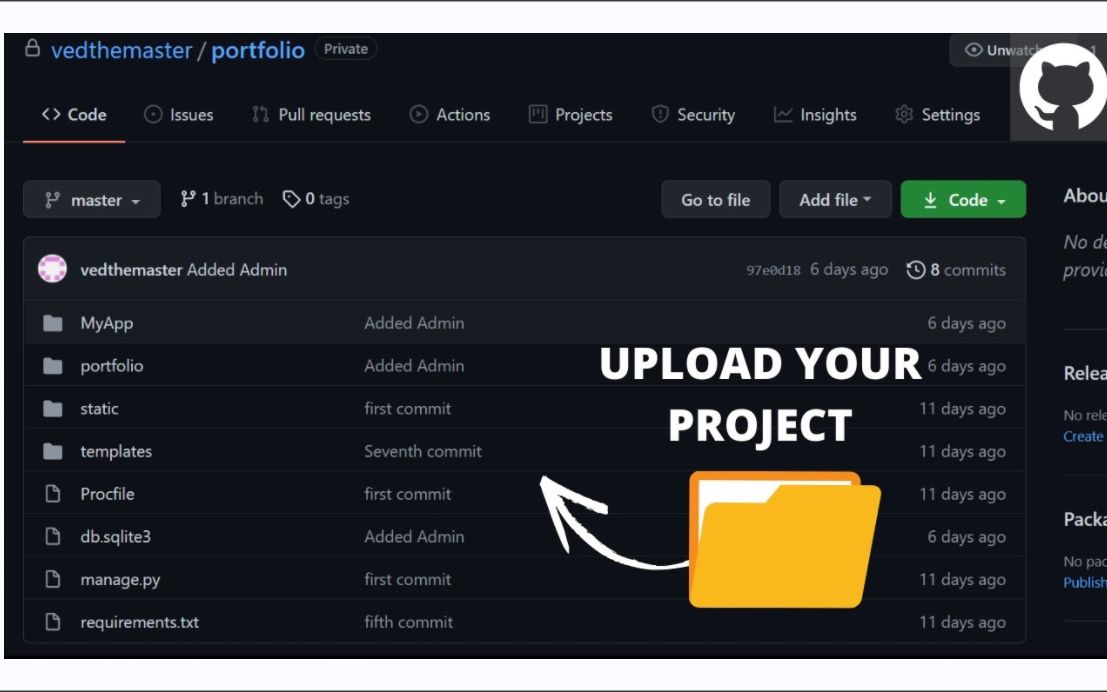Click the file icon next to requirements.txt
Screen dimensions: 1107x692
pos(53,622)
